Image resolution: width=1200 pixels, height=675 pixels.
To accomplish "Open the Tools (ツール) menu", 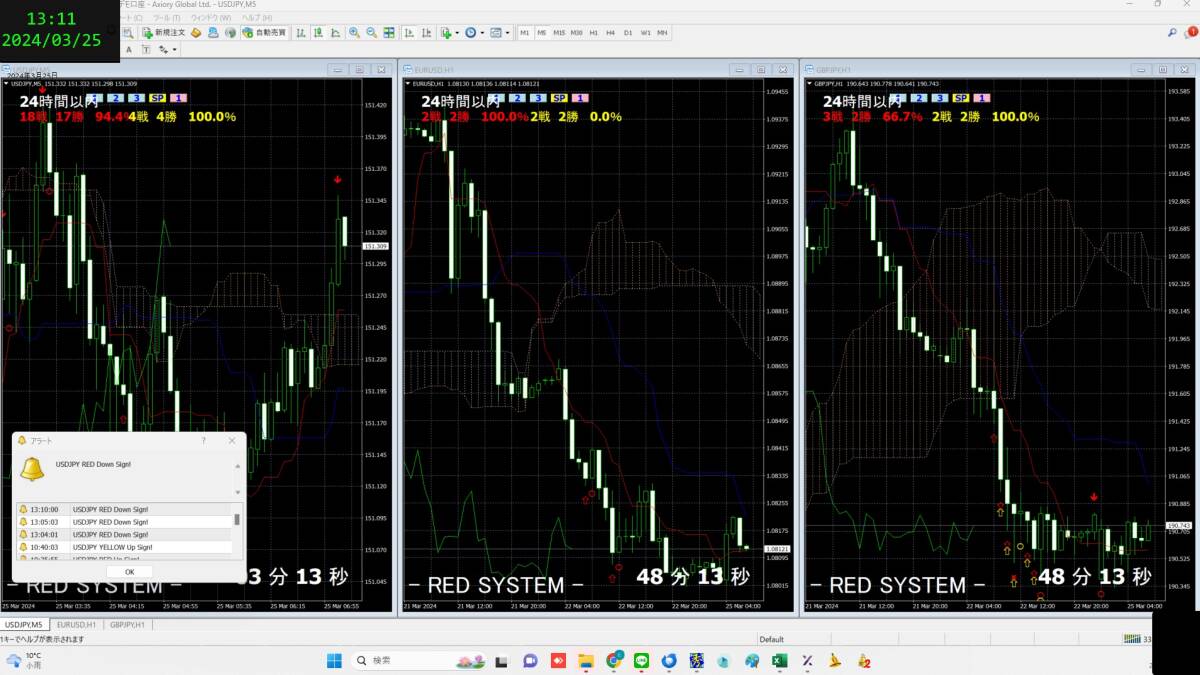I will 166,18.
